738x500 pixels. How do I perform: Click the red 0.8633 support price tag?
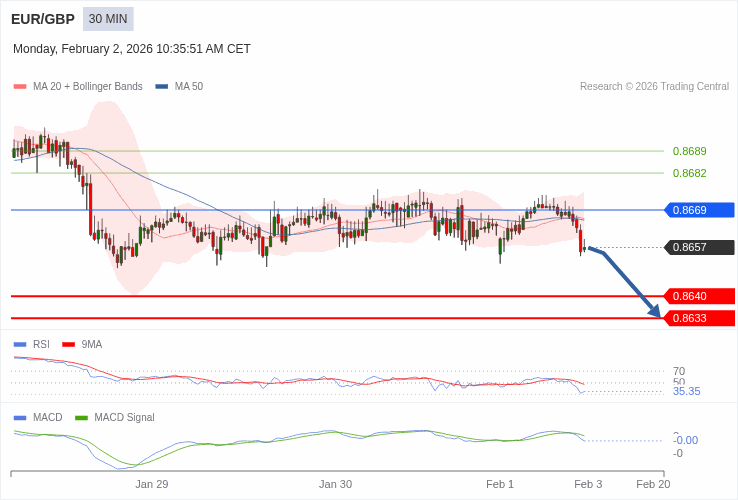(x=699, y=318)
